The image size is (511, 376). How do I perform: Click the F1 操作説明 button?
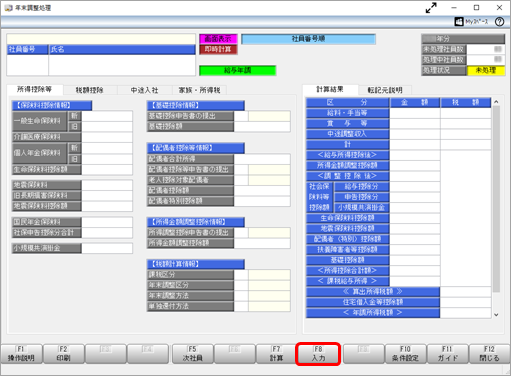21,354
